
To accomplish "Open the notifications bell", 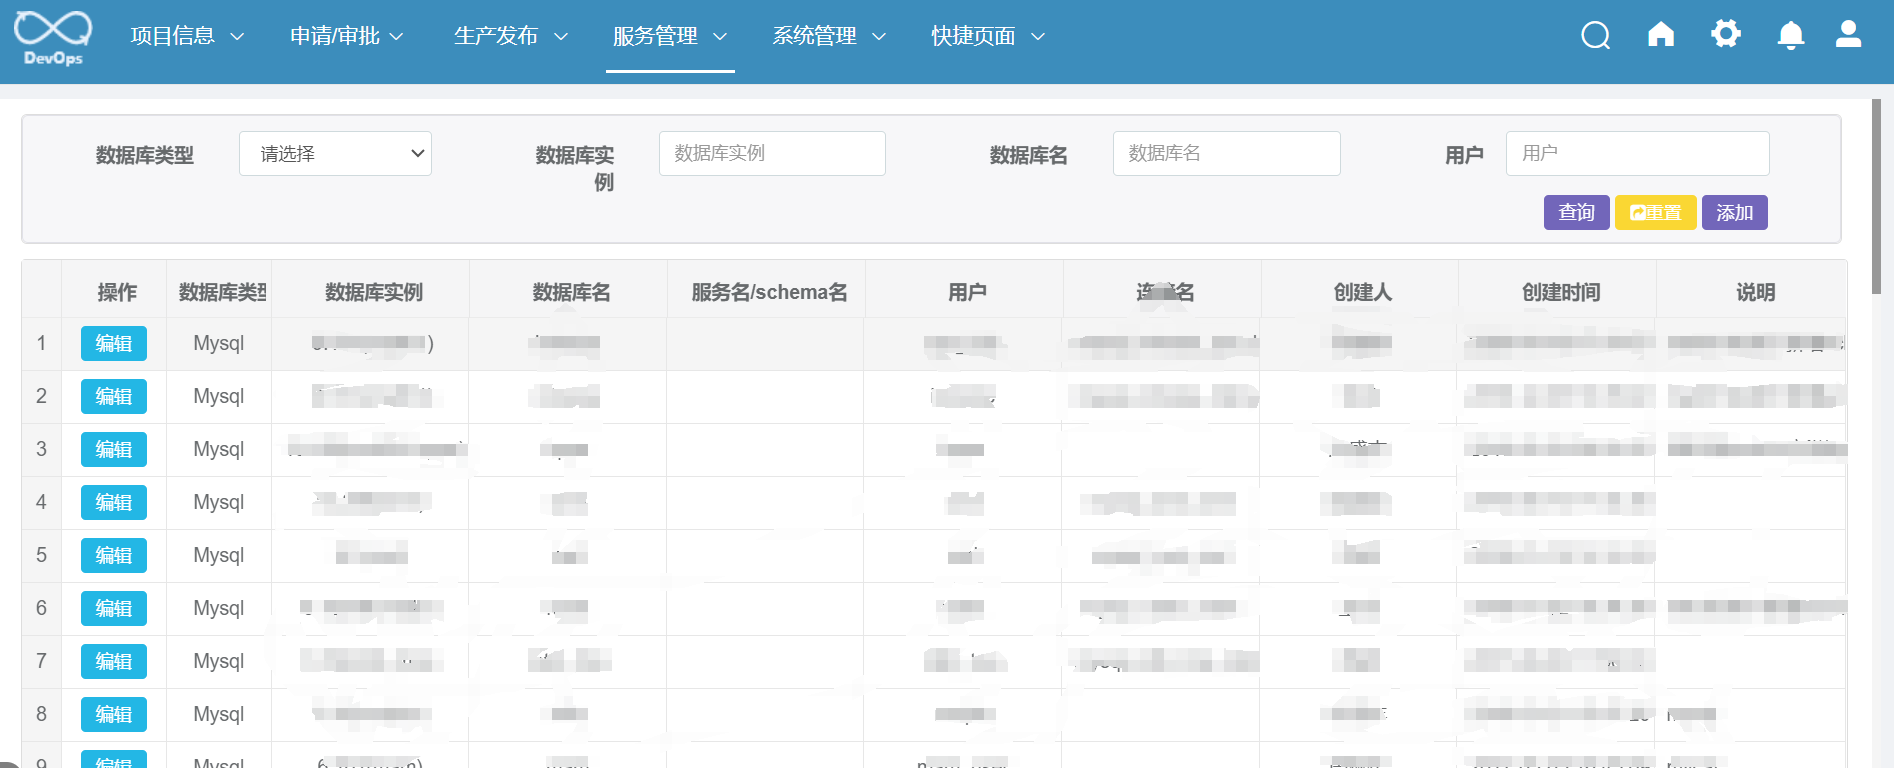I will click(1791, 36).
